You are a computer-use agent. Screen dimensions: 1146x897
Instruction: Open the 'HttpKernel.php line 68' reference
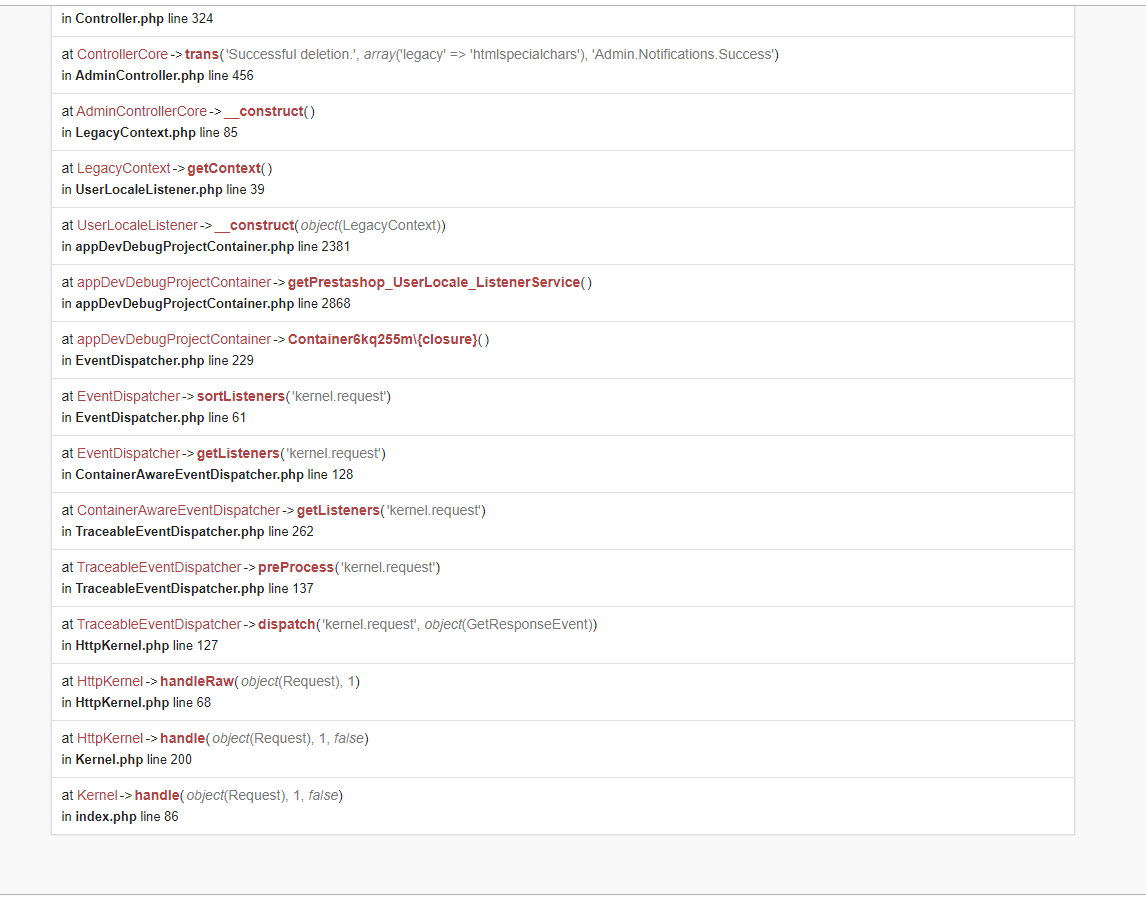click(143, 703)
